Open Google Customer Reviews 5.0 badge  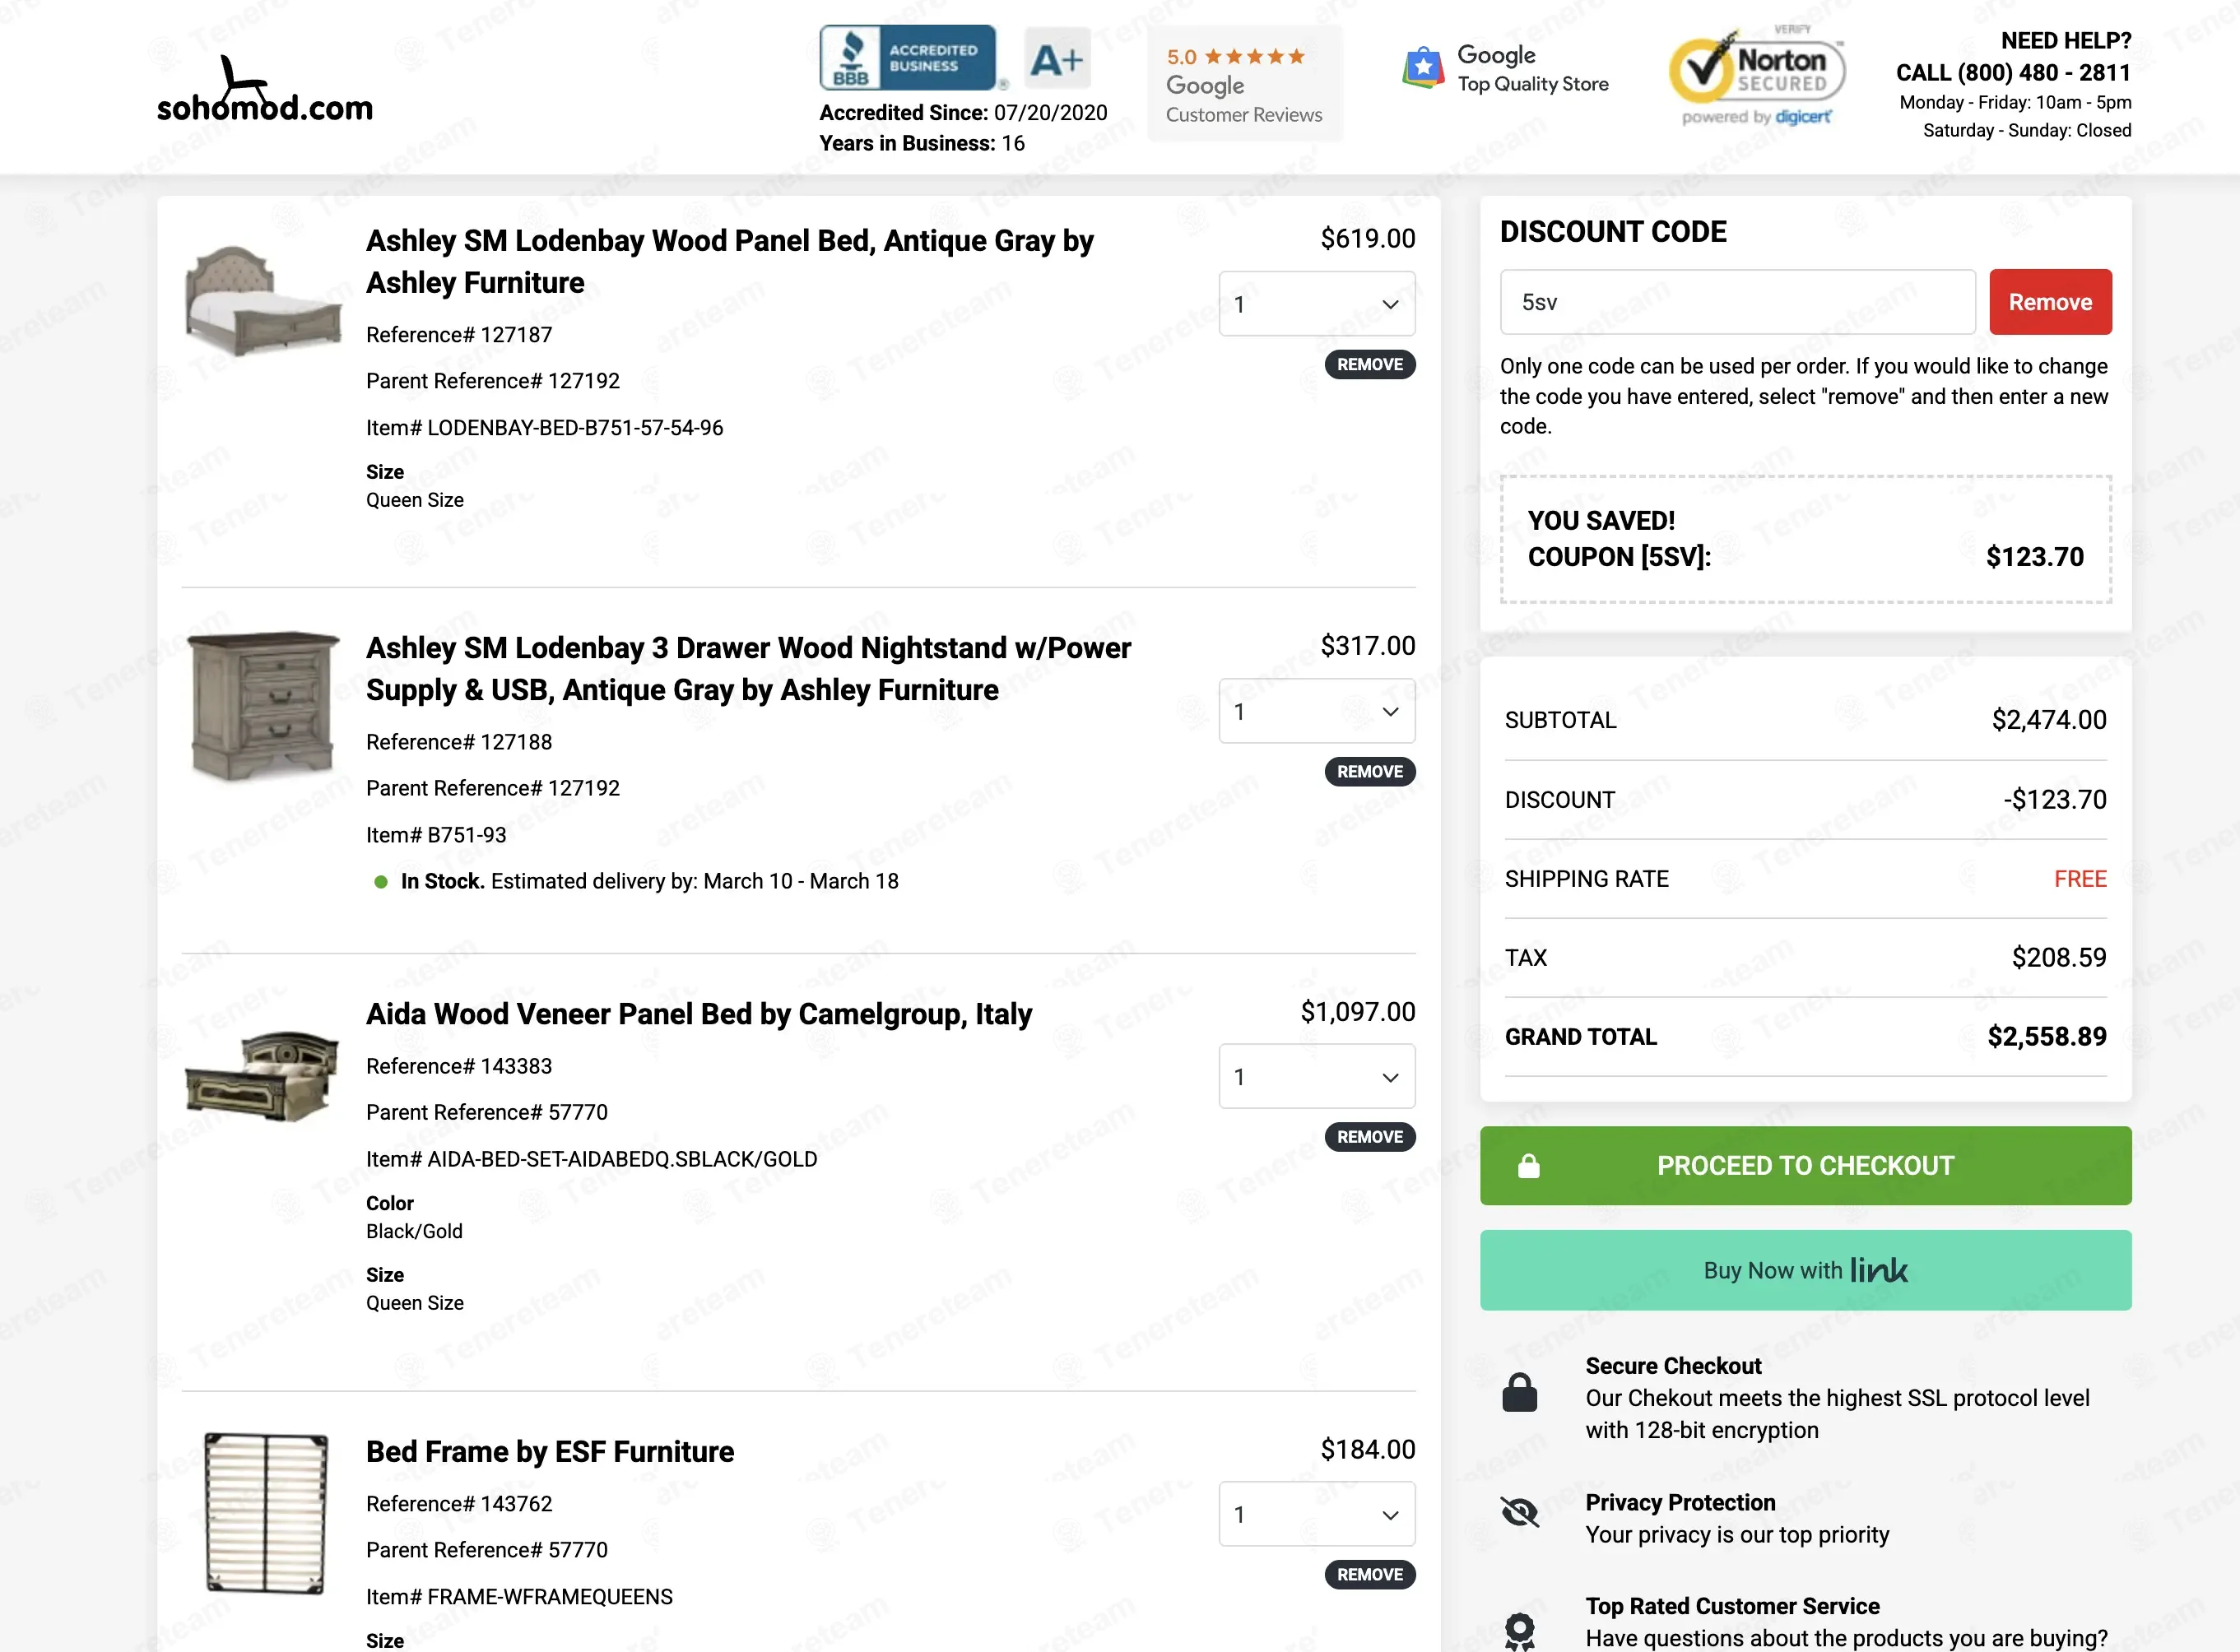click(1244, 84)
